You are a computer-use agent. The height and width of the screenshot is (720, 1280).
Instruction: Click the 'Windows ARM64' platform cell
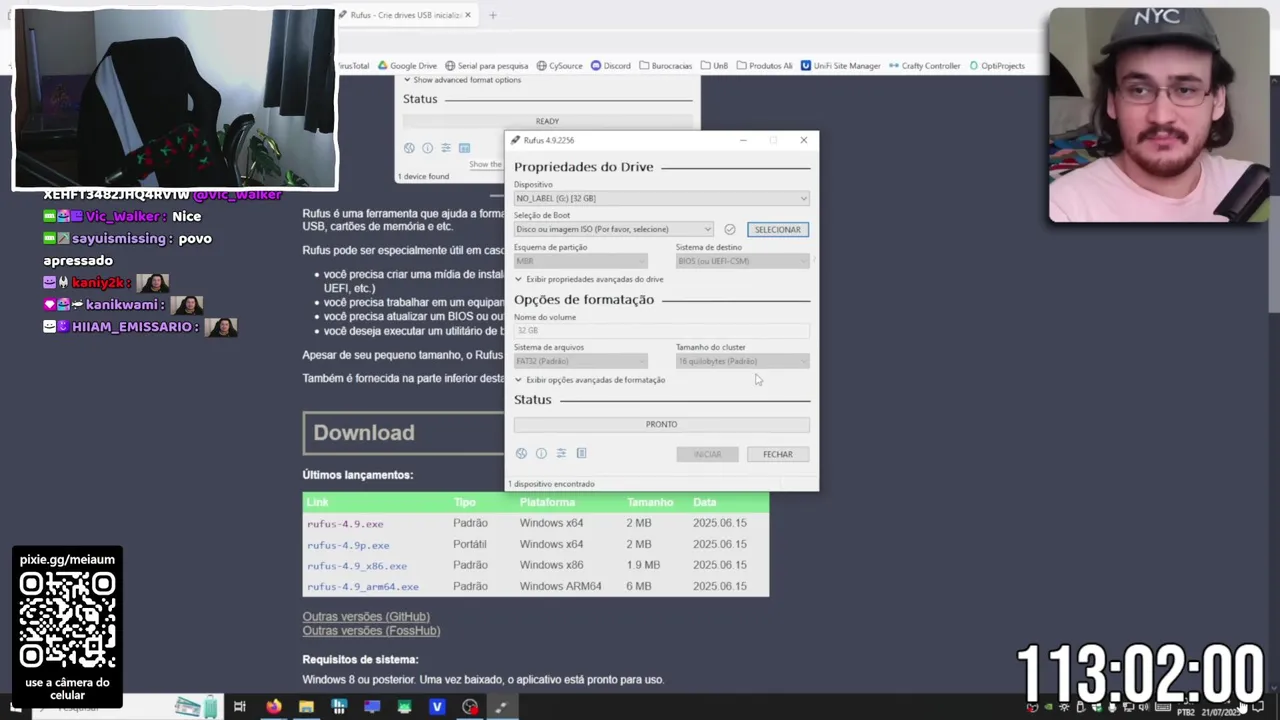pos(560,587)
